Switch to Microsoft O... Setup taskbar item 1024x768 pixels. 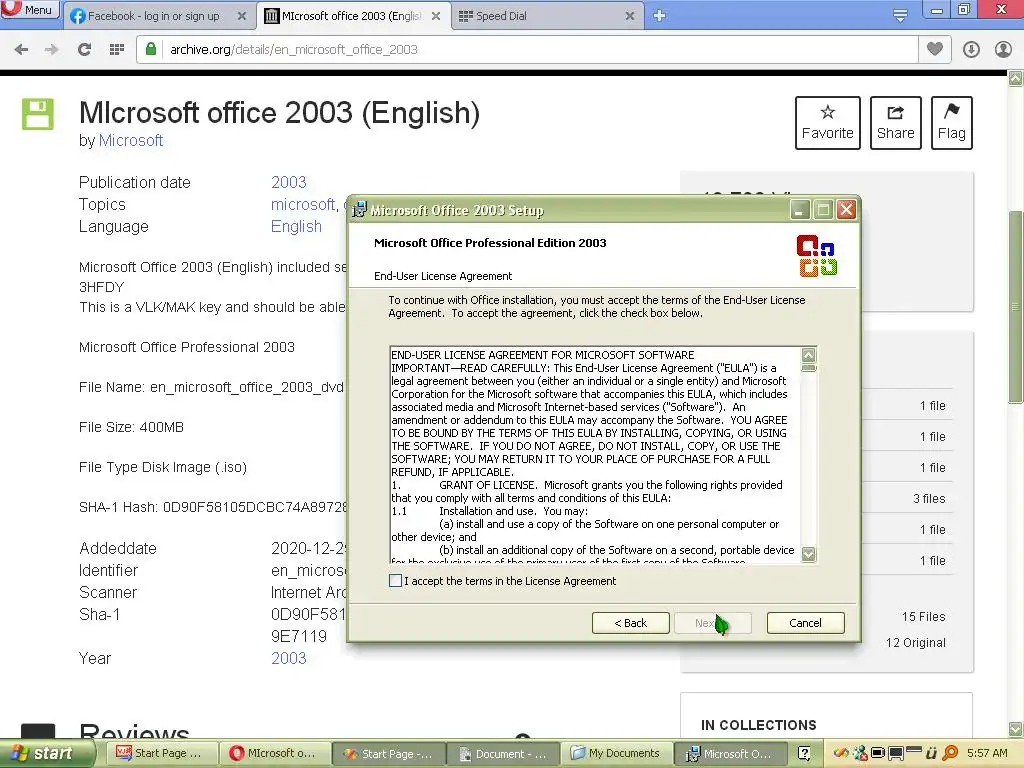[x=729, y=754]
